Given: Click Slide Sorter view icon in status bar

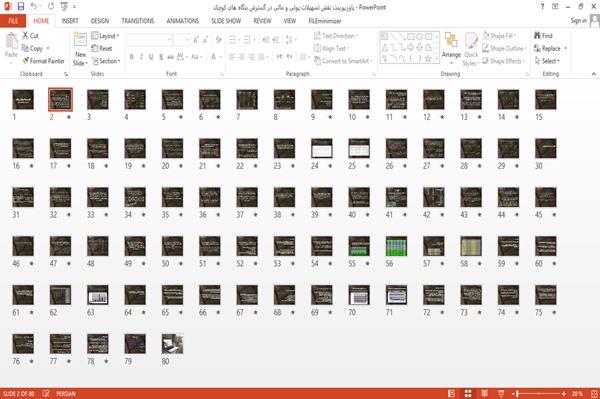Looking at the screenshot, I should tap(468, 393).
